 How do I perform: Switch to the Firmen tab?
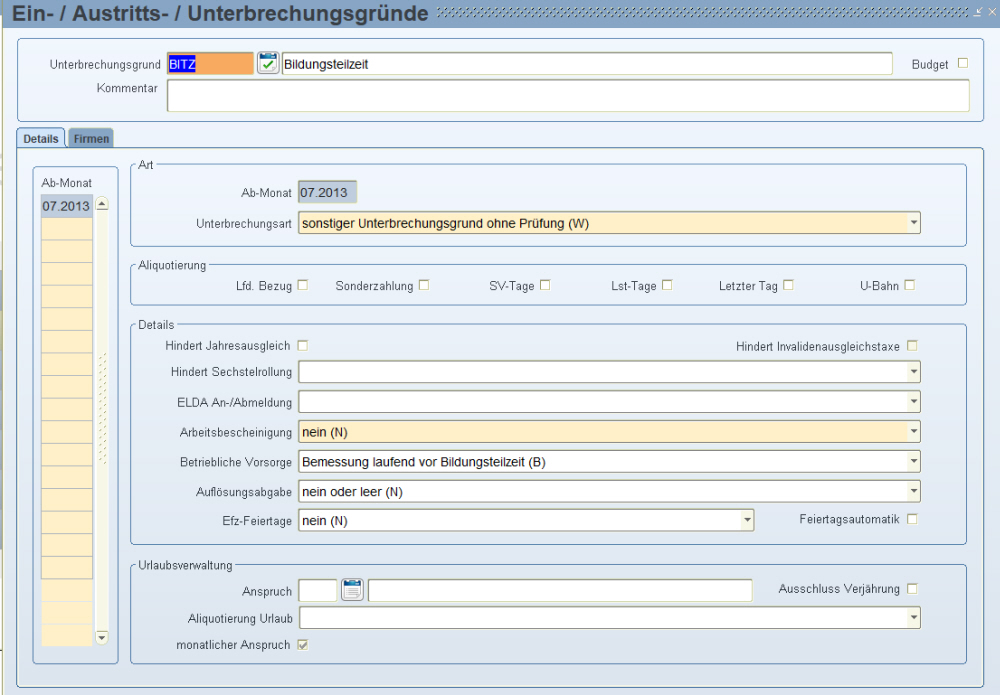91,138
